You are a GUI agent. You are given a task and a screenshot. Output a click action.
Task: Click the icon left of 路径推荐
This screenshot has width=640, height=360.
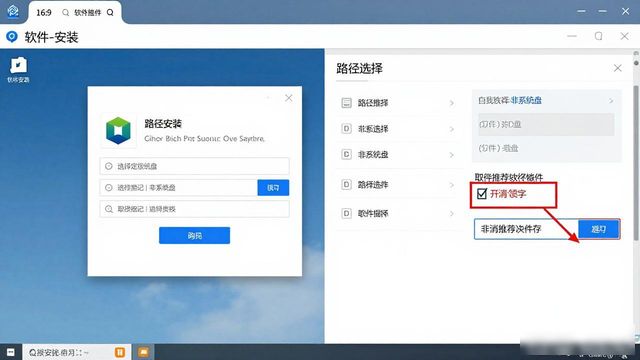346,103
